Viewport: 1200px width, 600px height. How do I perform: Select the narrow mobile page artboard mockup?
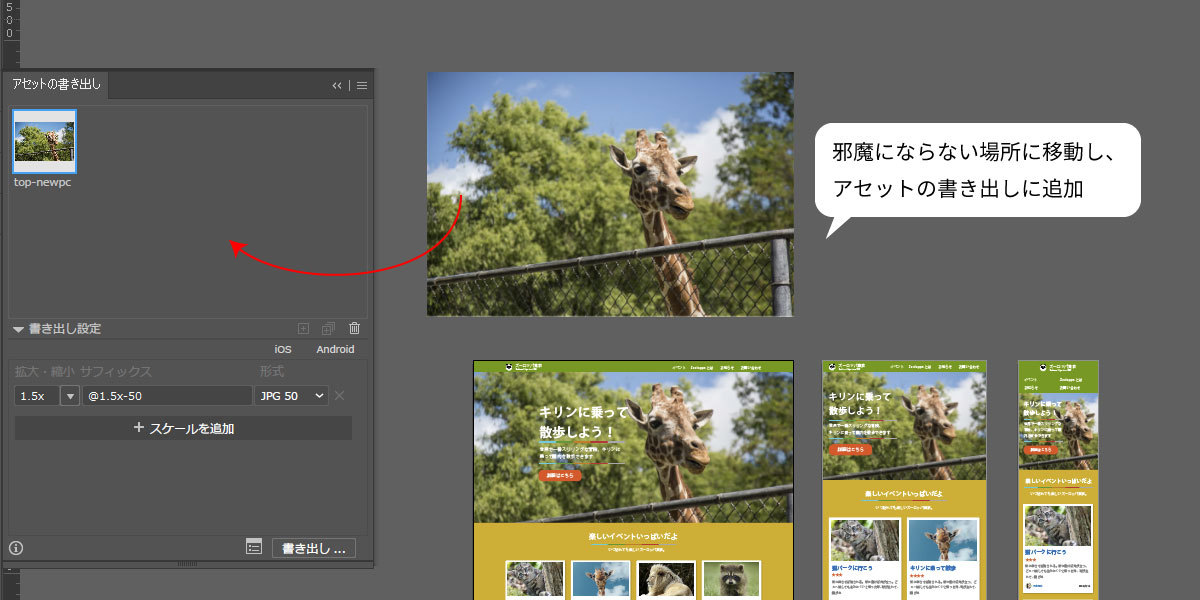click(x=1058, y=480)
